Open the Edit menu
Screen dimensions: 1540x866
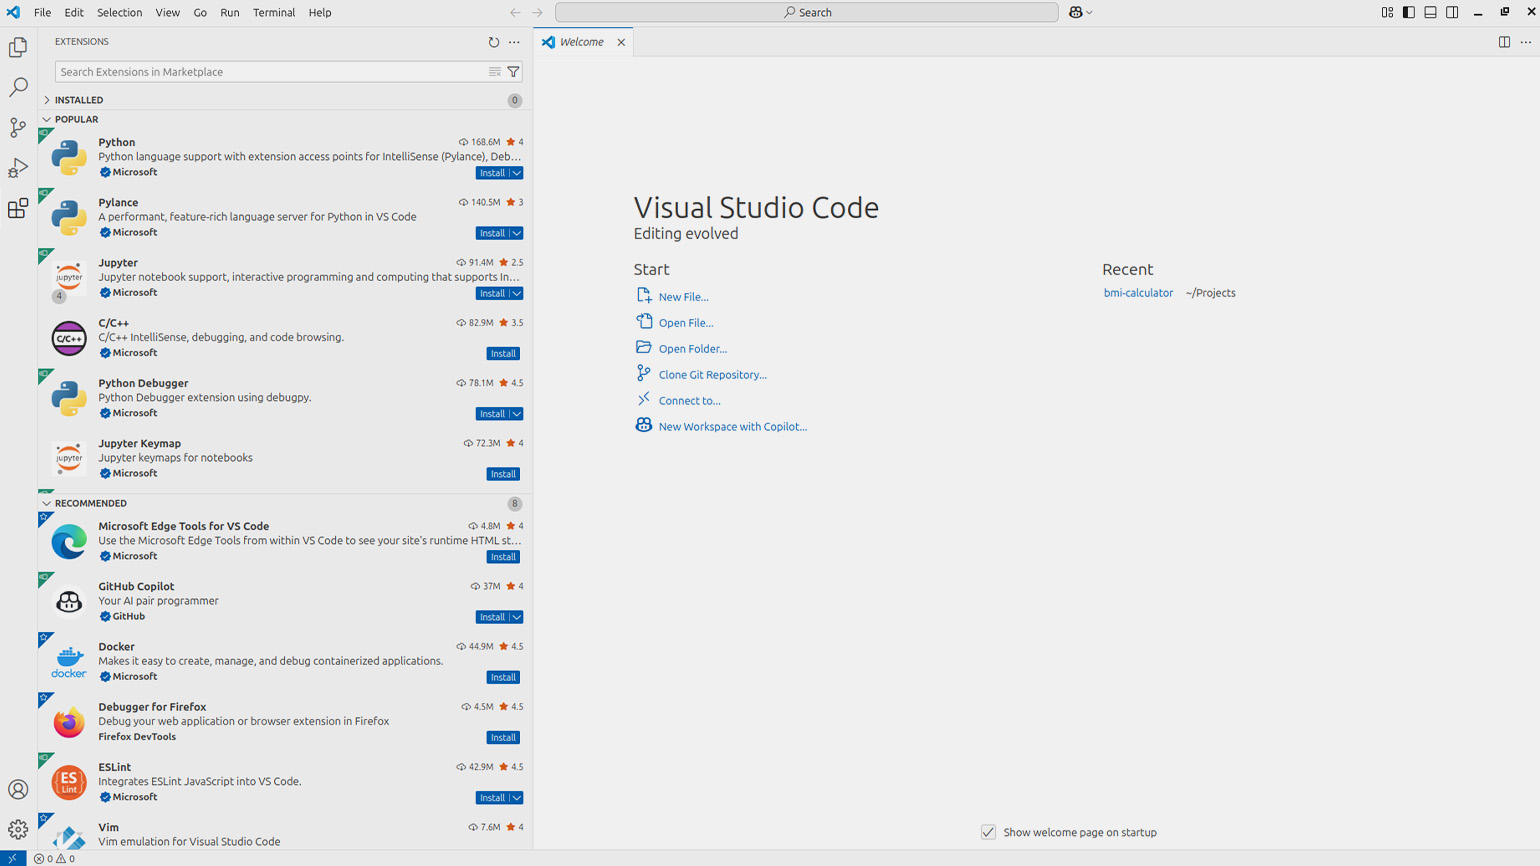[x=74, y=13]
